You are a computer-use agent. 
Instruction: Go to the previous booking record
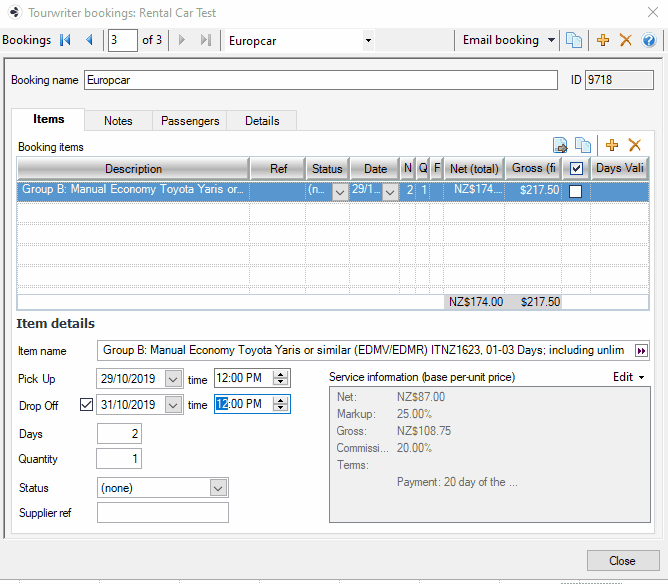[x=89, y=40]
